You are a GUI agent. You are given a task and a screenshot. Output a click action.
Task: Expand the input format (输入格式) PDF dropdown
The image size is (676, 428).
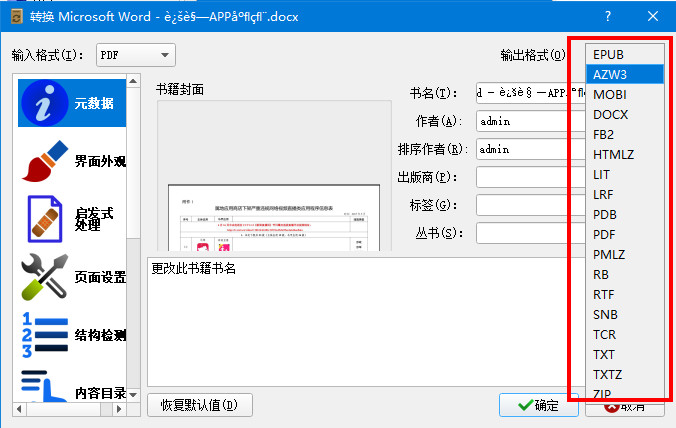(136, 55)
